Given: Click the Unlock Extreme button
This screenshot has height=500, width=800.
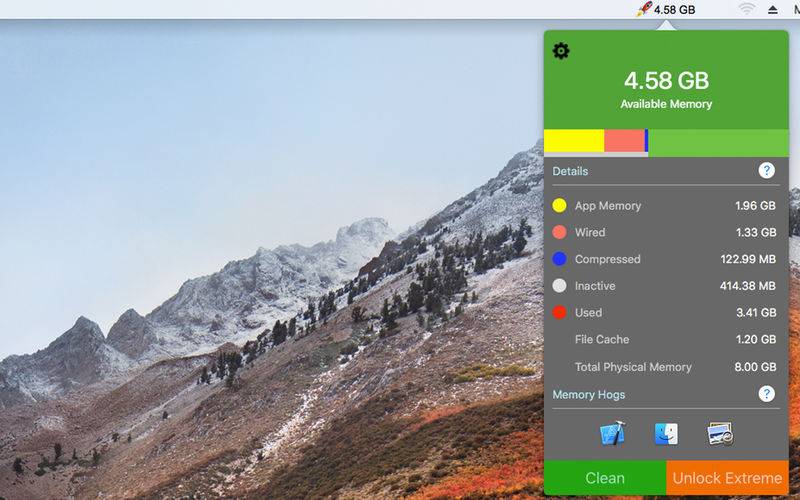Looking at the screenshot, I should (728, 478).
